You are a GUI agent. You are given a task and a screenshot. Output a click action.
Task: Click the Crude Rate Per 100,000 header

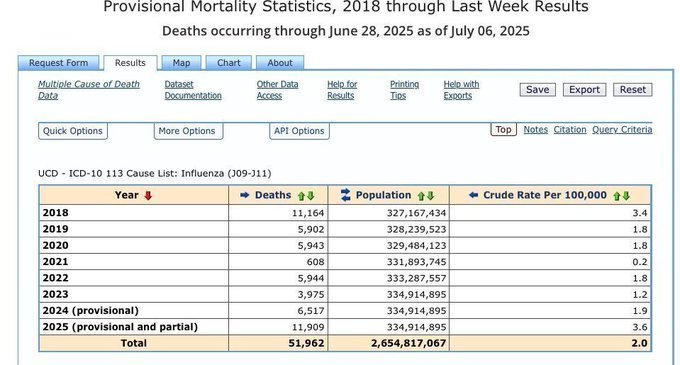[x=545, y=195]
